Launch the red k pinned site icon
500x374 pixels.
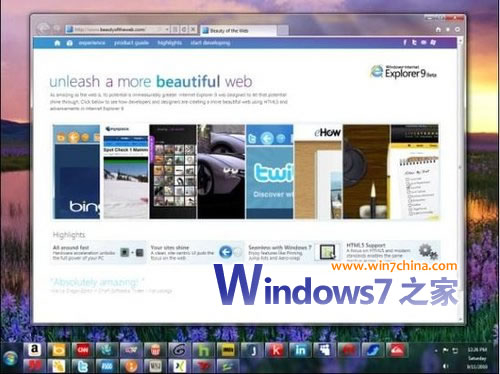[x=276, y=350]
